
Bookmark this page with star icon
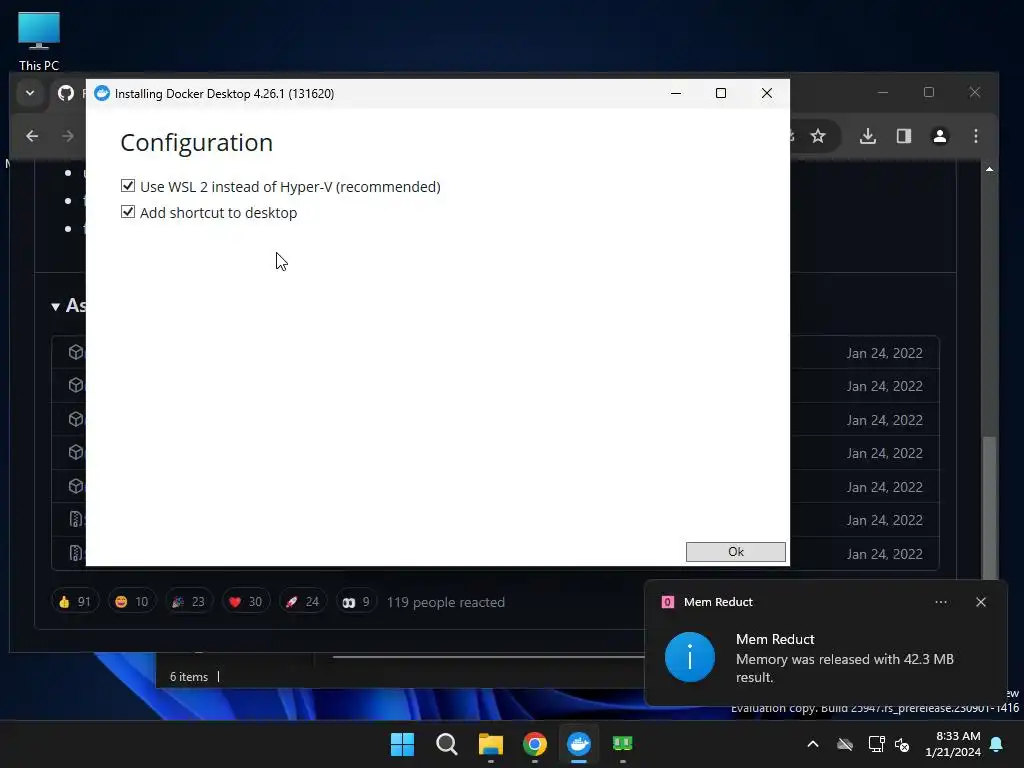[x=818, y=136]
